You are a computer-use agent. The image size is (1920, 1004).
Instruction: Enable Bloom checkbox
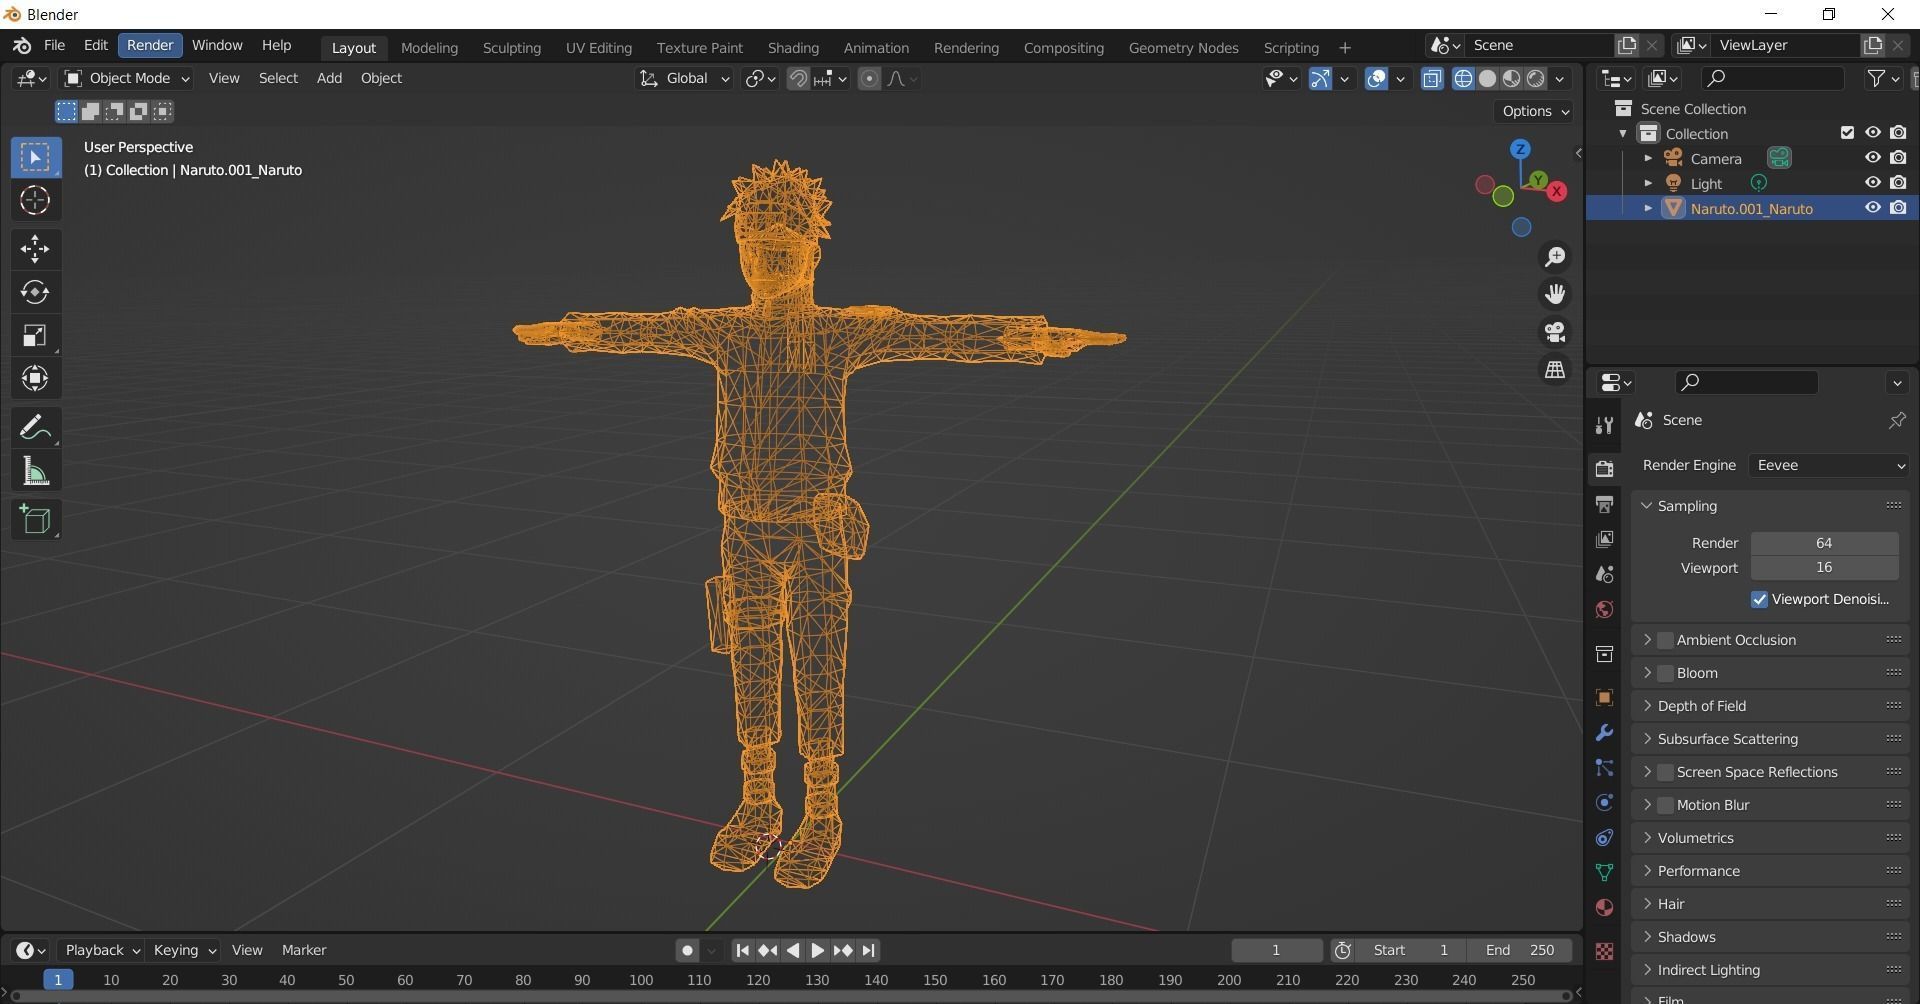tap(1665, 673)
